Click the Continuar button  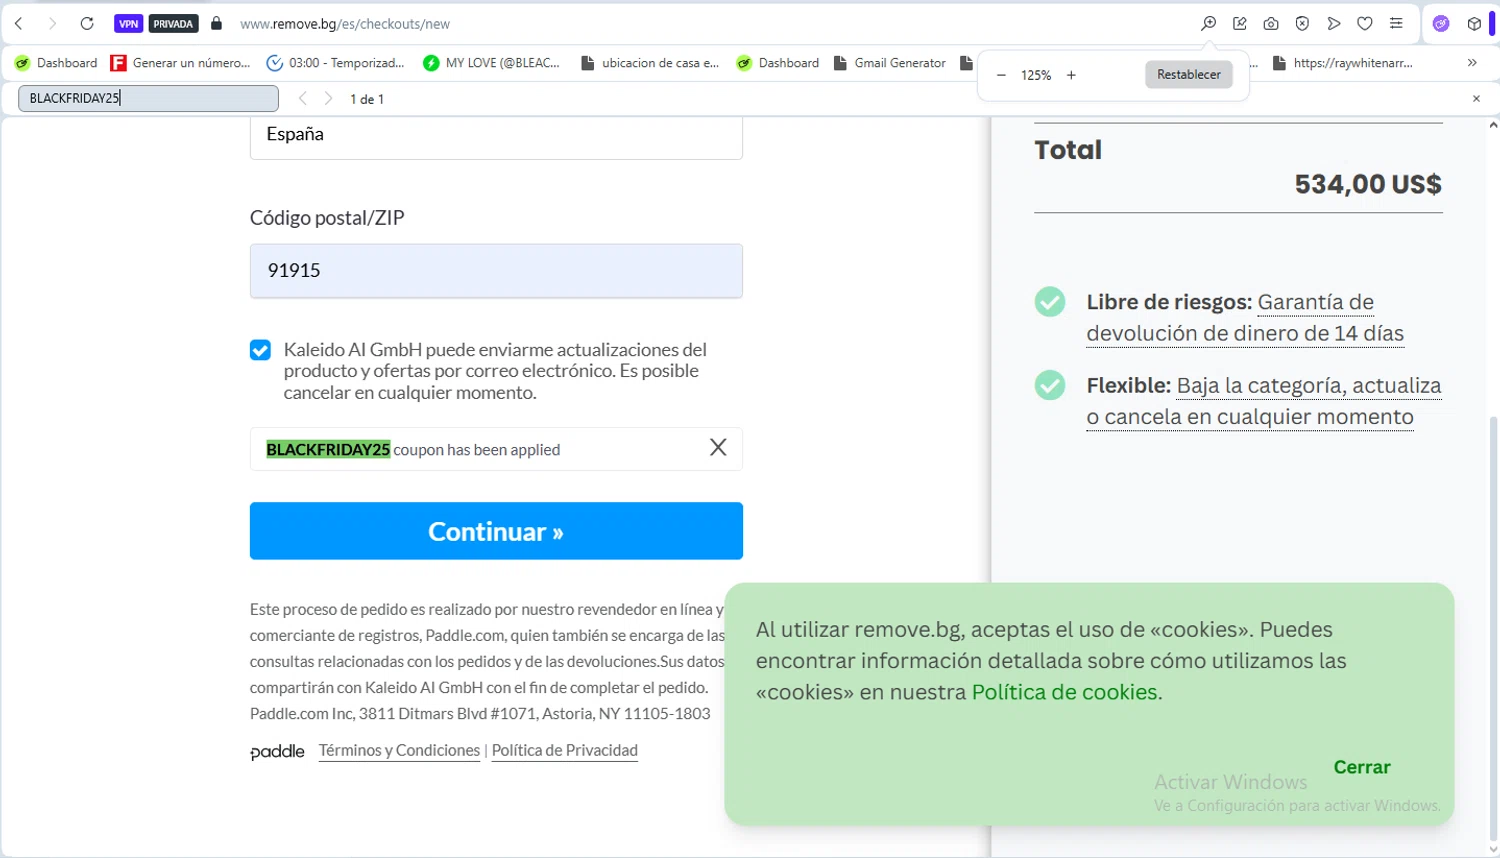pyautogui.click(x=496, y=531)
